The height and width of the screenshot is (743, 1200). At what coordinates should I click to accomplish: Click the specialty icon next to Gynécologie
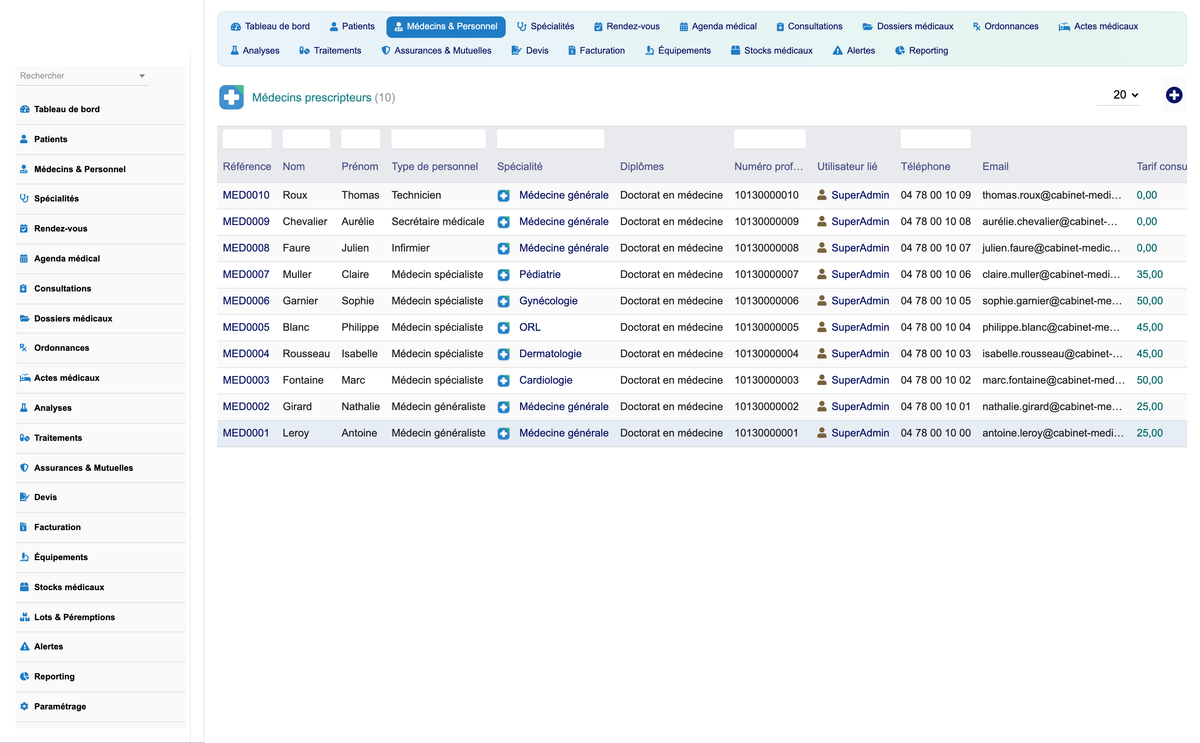pos(504,301)
